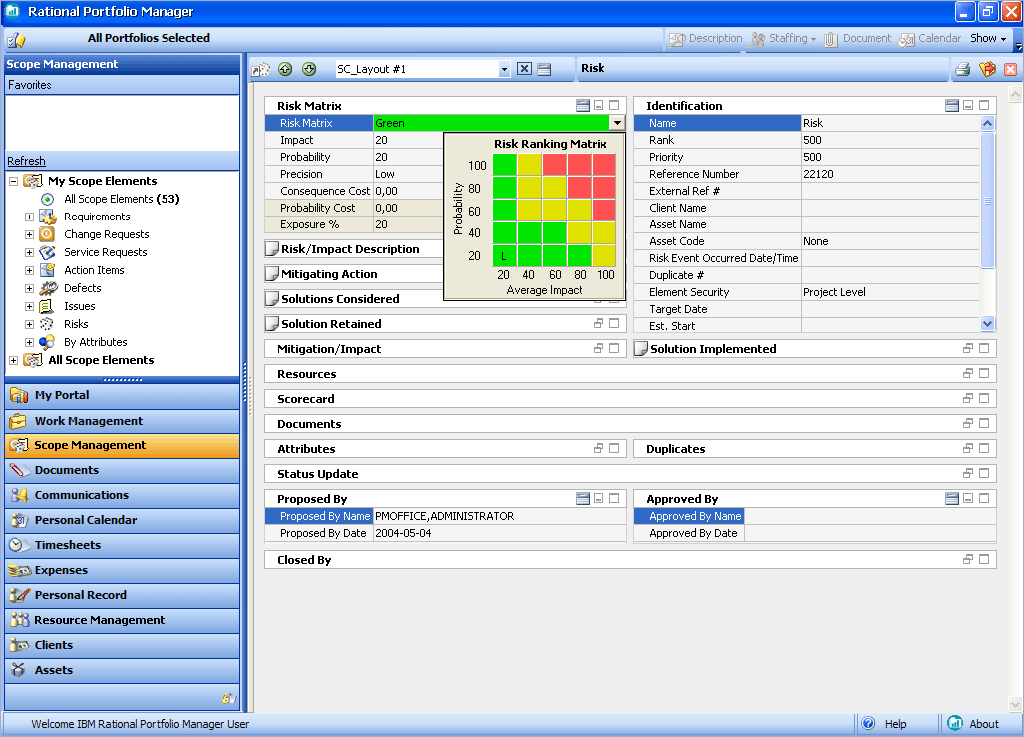Close the Risk view using the red X icon
This screenshot has width=1024, height=737.
coord(1010,69)
